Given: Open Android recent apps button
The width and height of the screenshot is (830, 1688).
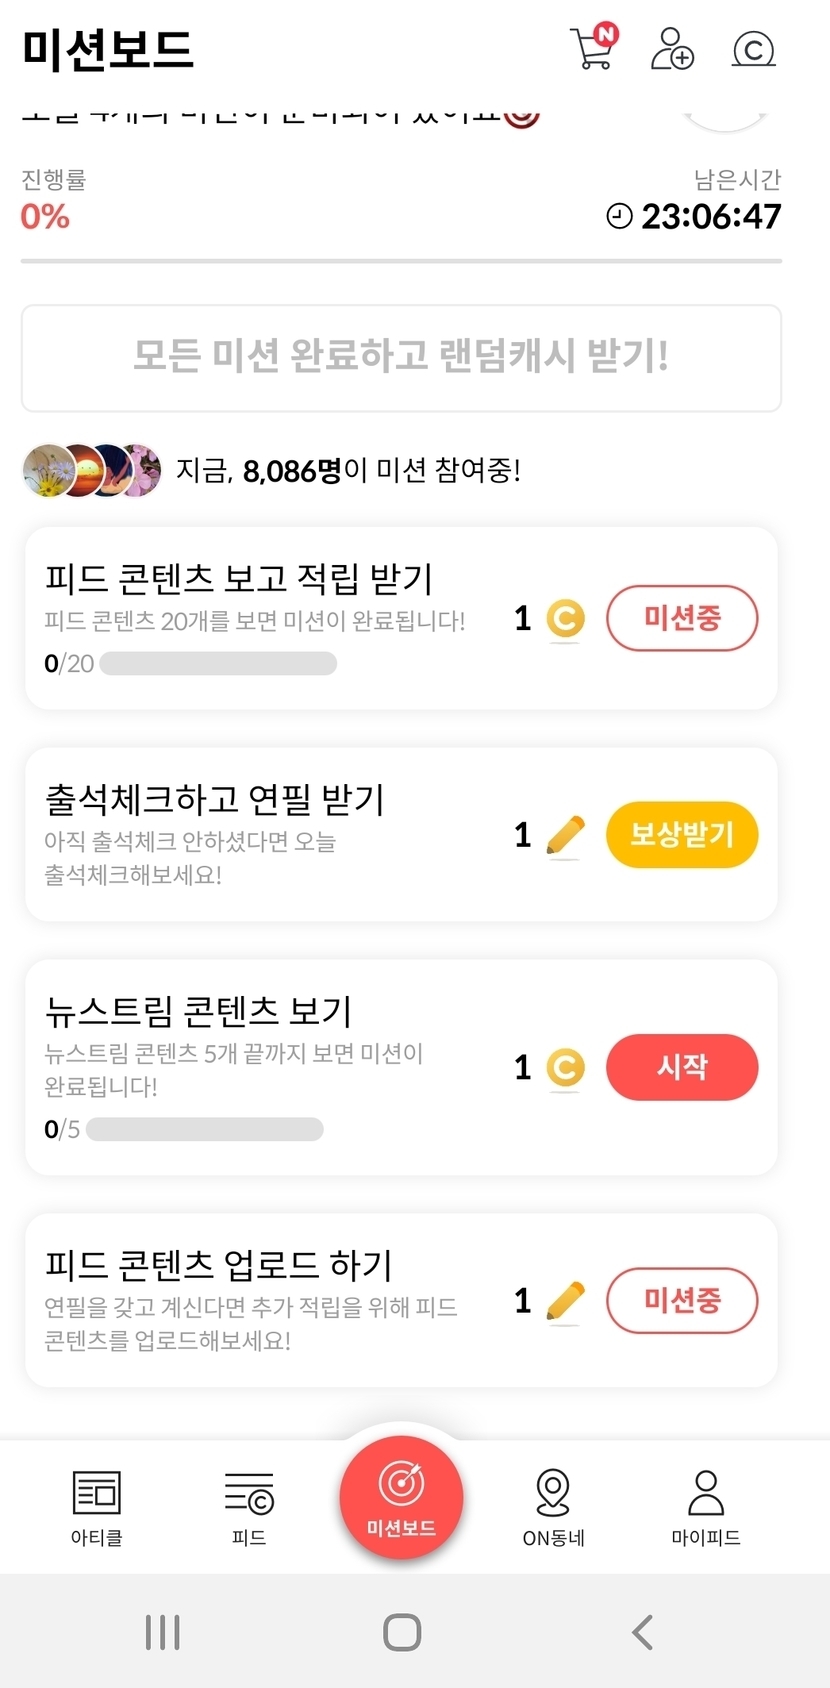Looking at the screenshot, I should [x=162, y=1632].
